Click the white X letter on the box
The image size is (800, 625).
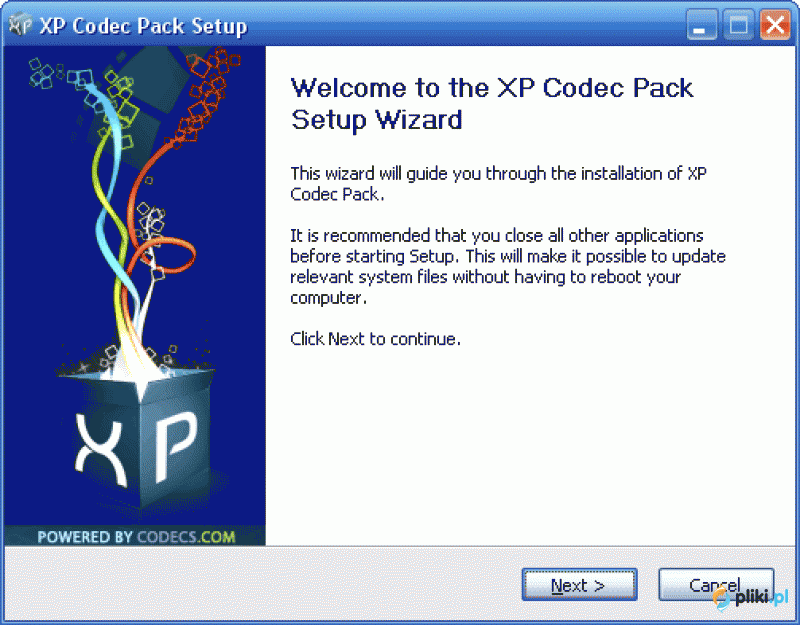101,449
